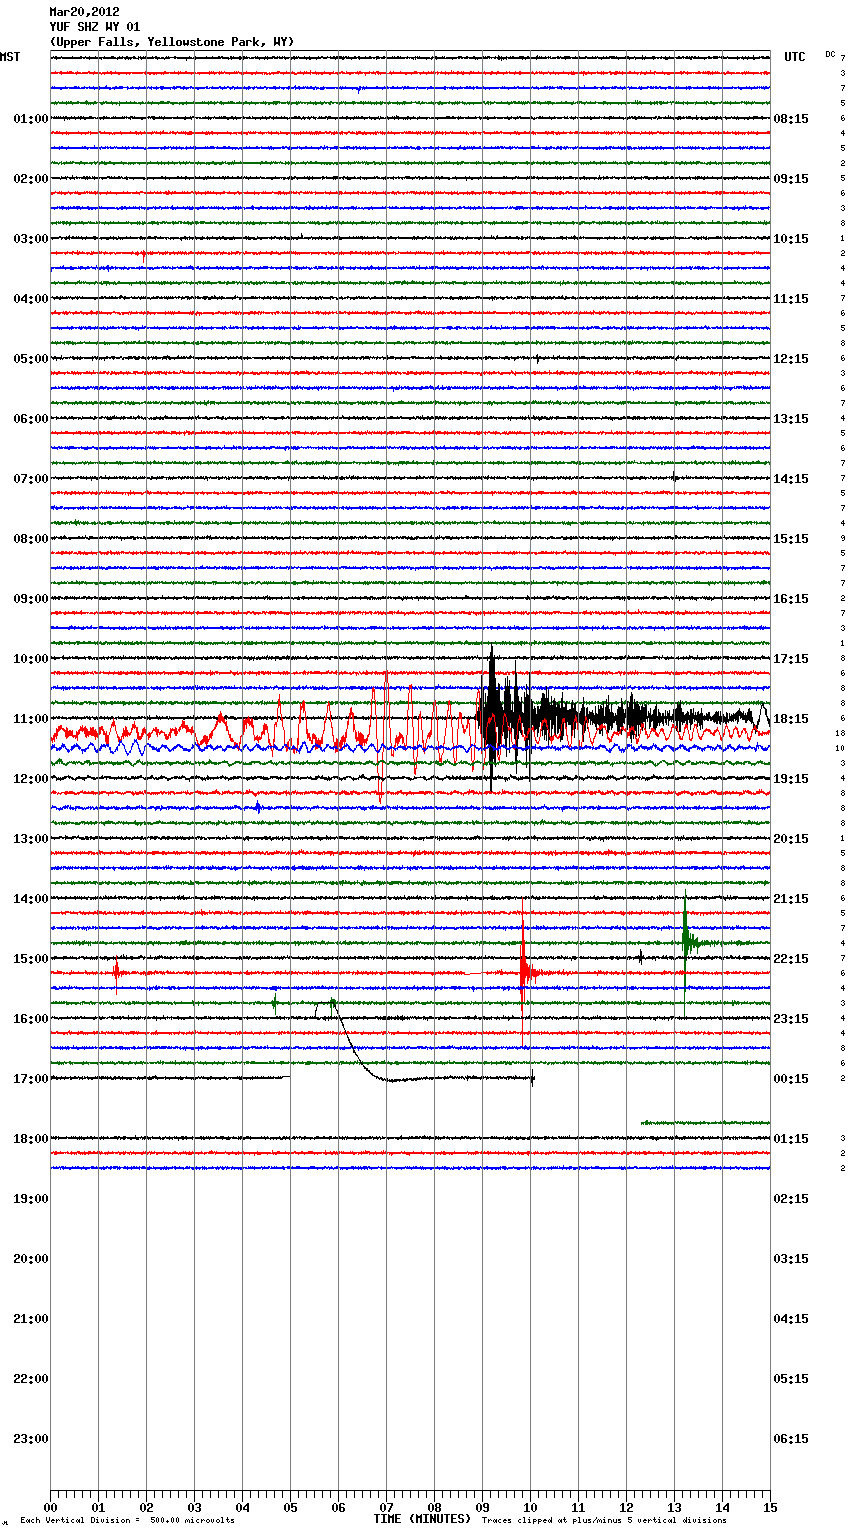Click the MST timezone label

pyautogui.click(x=10, y=57)
